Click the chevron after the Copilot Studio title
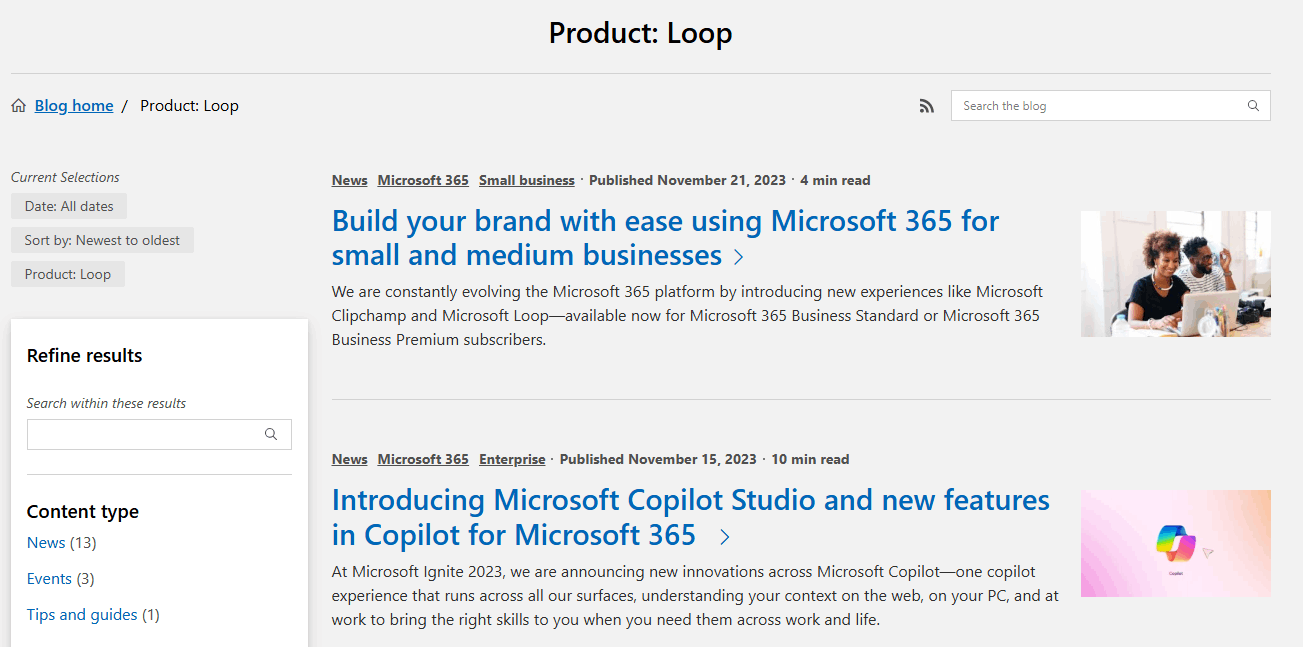The image size is (1303, 647). click(724, 537)
